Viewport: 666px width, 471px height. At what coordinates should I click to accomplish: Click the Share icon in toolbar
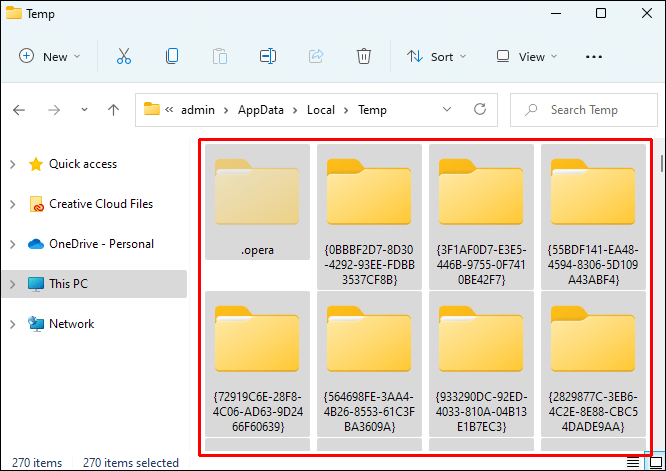[x=316, y=56]
